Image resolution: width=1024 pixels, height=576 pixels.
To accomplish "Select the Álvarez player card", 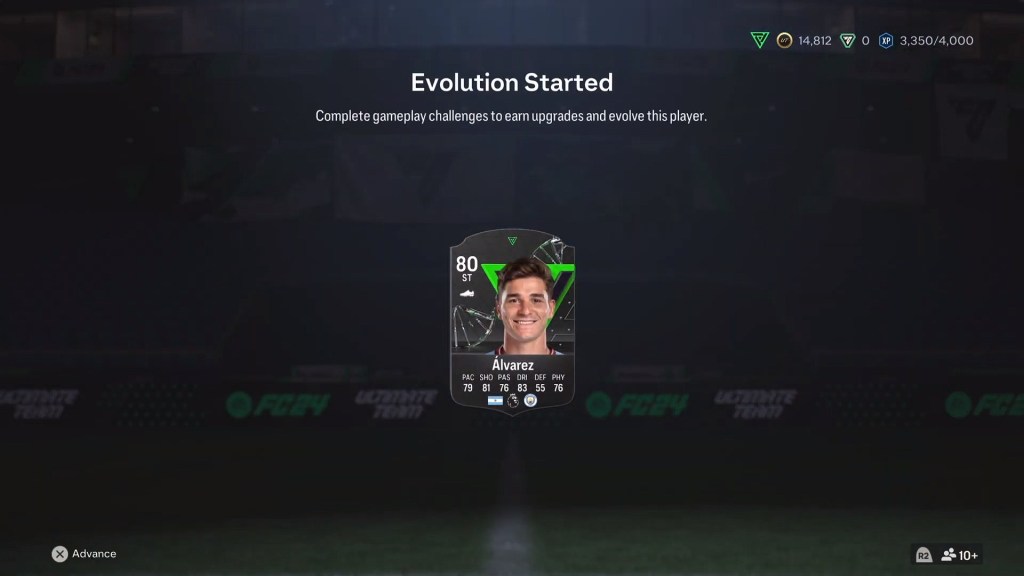I will point(512,321).
